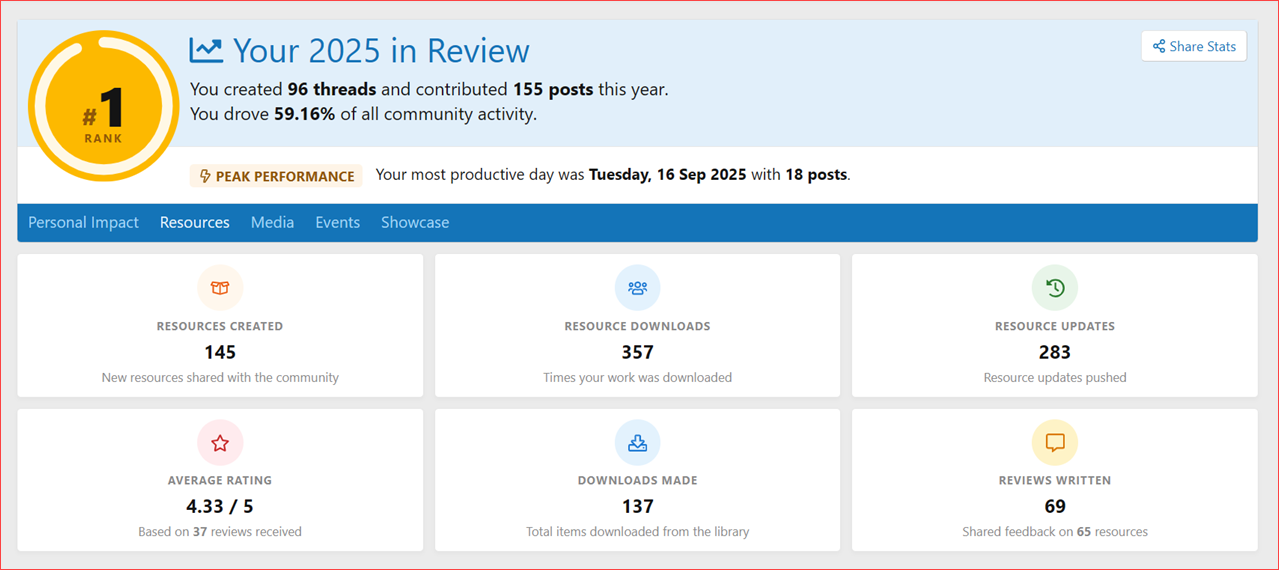Click the Resource Downloads people icon
This screenshot has height=570, width=1279.
(637, 288)
